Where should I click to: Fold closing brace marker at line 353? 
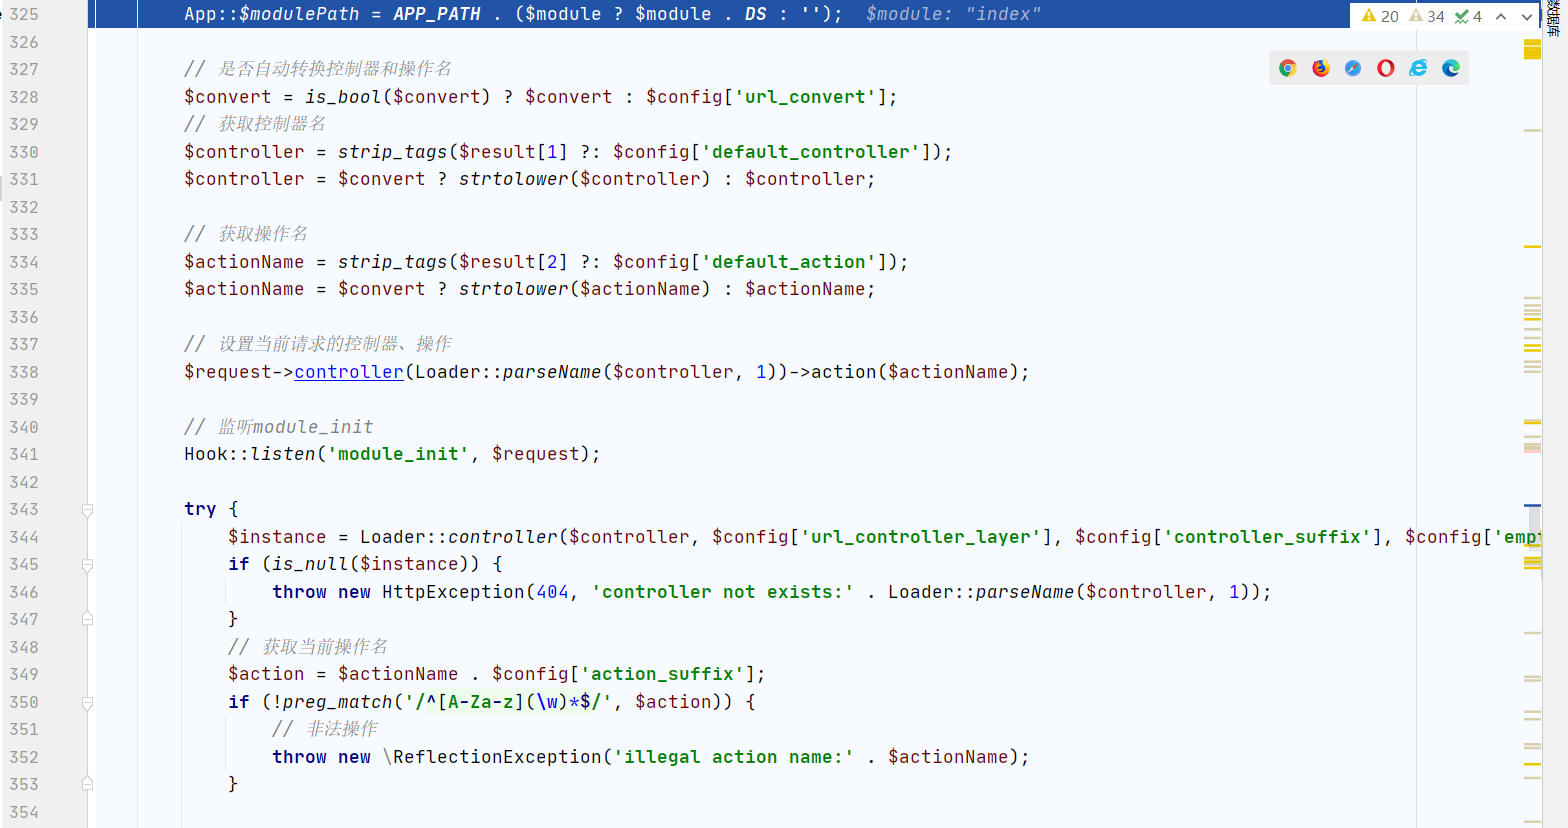(87, 784)
